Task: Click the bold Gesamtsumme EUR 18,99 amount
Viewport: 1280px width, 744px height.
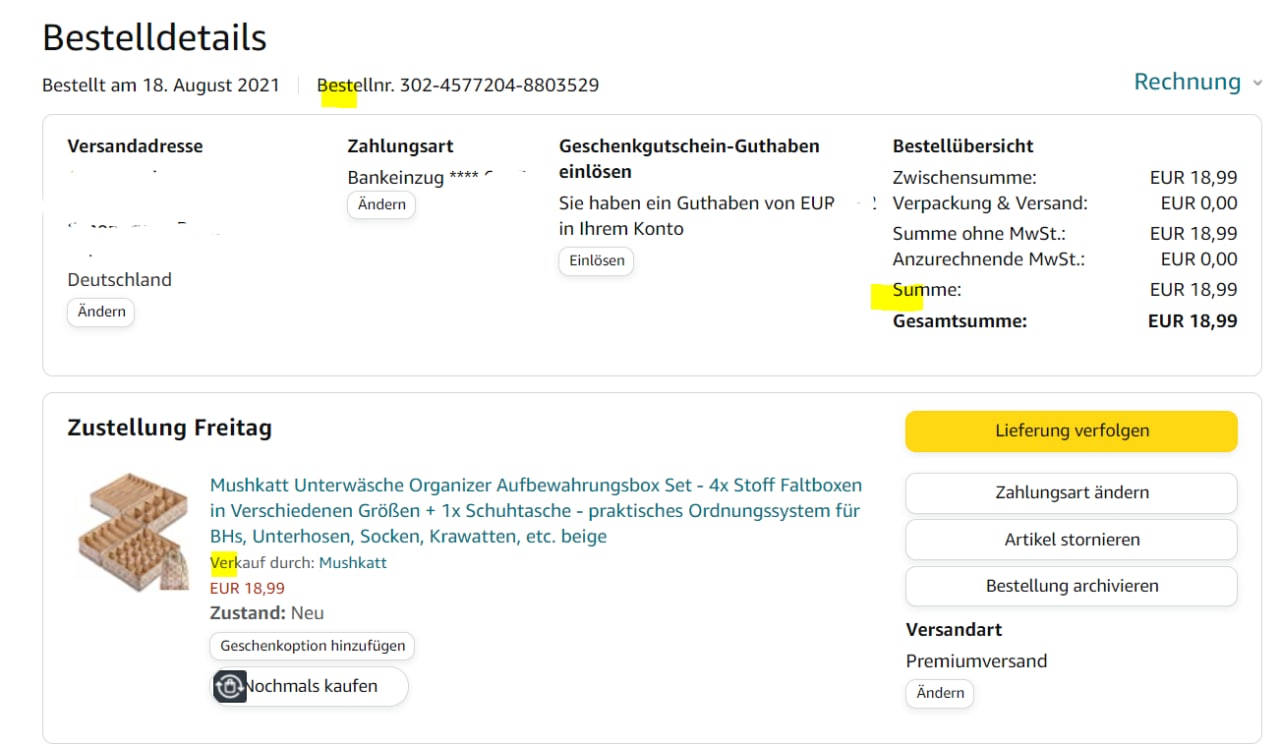Action: (1192, 321)
